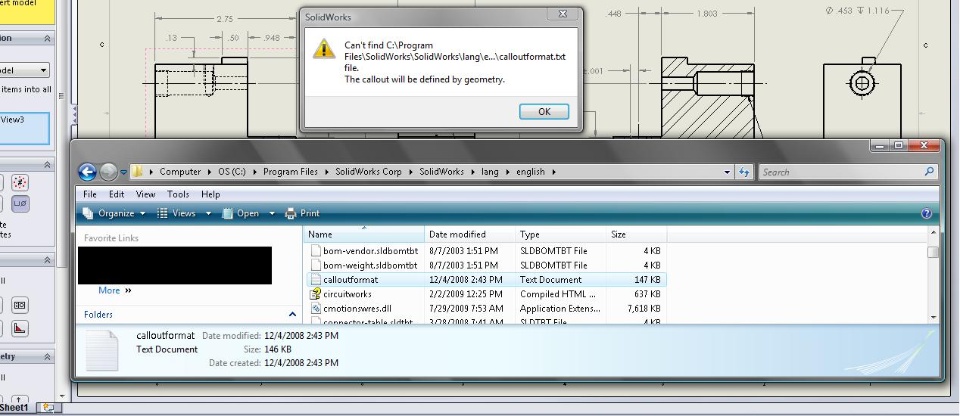Image resolution: width=960 pixels, height=416 pixels.
Task: Select file bom-weight.sldbomtbt
Action: tap(370, 265)
